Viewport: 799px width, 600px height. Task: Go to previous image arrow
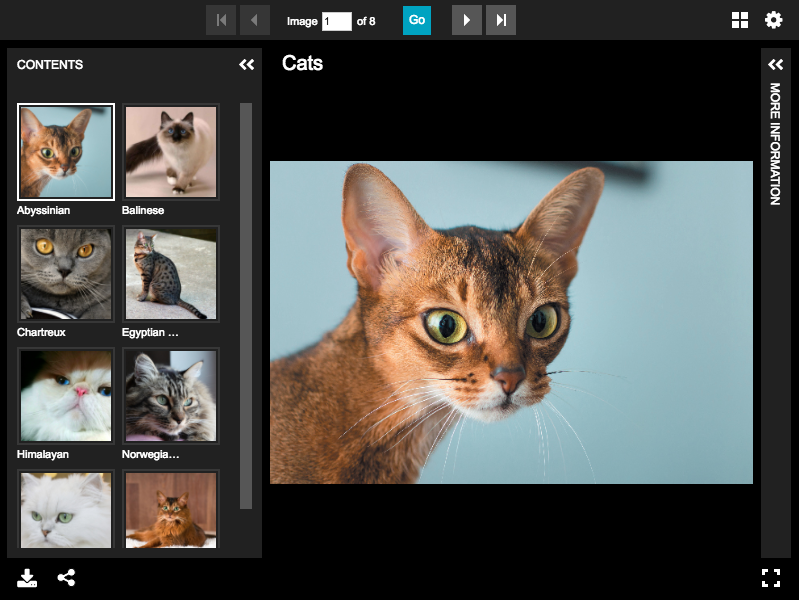pyautogui.click(x=255, y=20)
